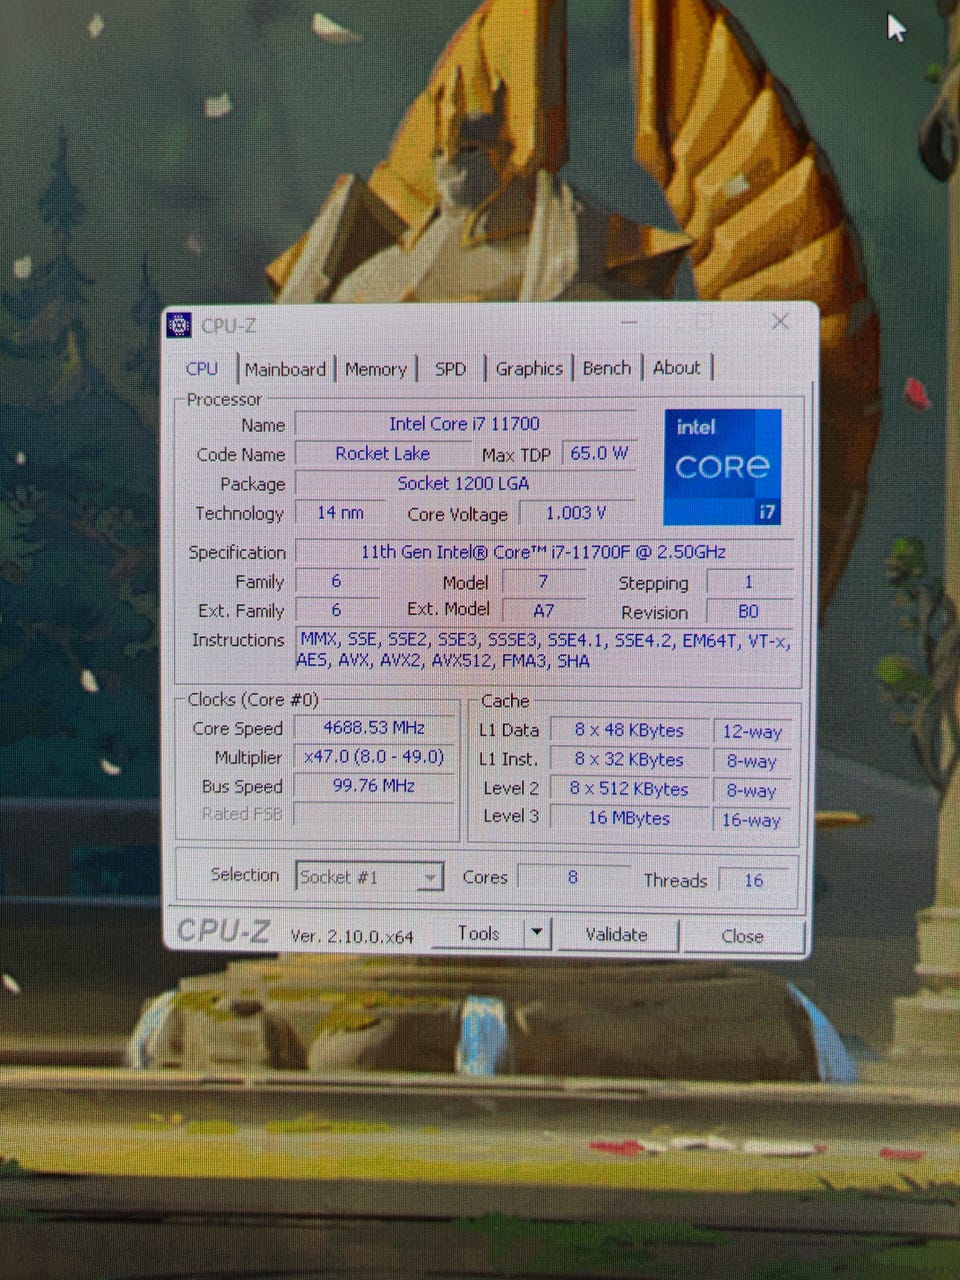Open the Socket #1 selection dropdown

pos(369,877)
